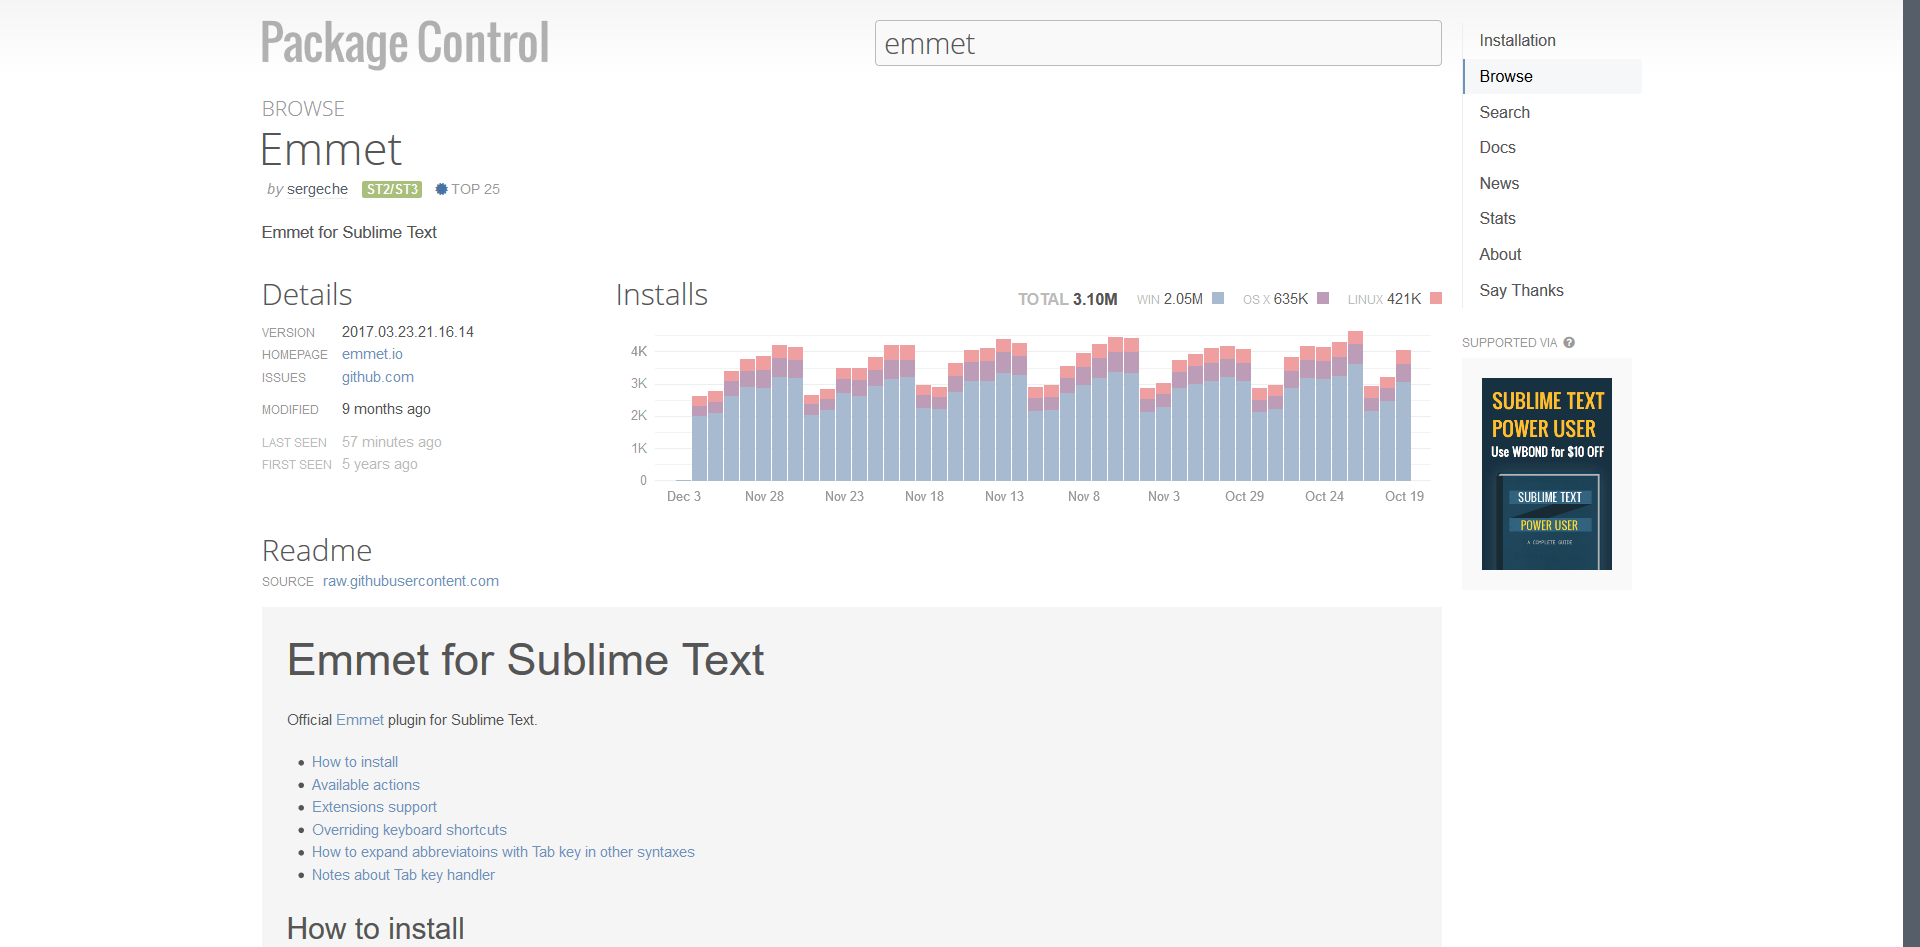Click the TOP 25 star icon
Screen dimensions: 1920x947
click(441, 189)
